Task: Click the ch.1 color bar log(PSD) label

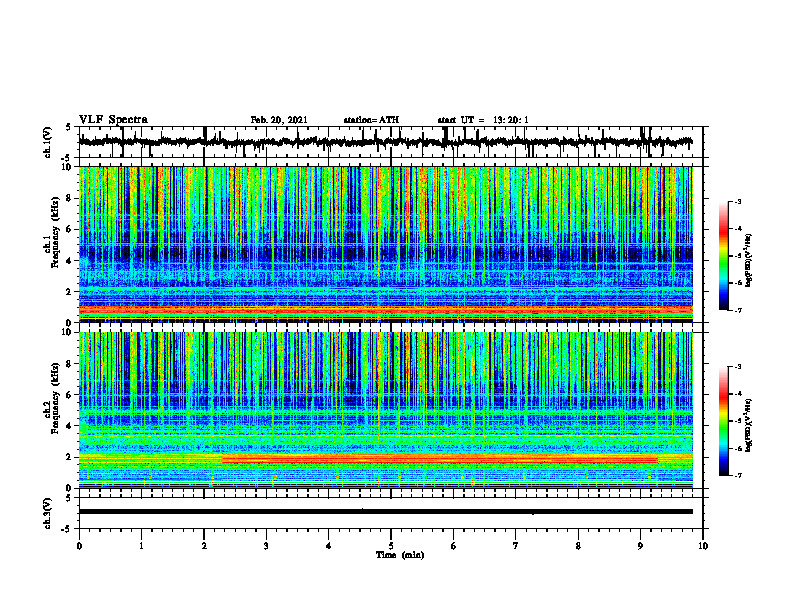Action: tap(749, 261)
